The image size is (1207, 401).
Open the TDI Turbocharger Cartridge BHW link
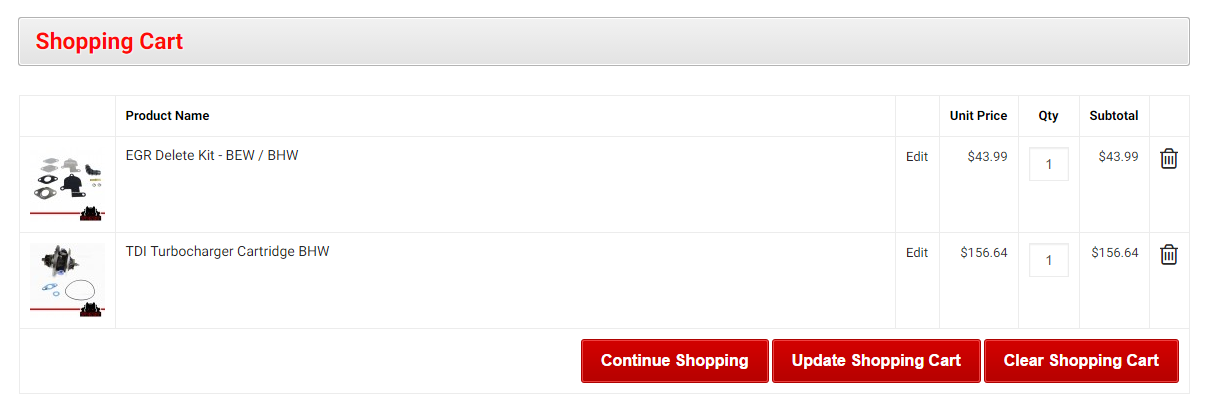pyautogui.click(x=227, y=252)
